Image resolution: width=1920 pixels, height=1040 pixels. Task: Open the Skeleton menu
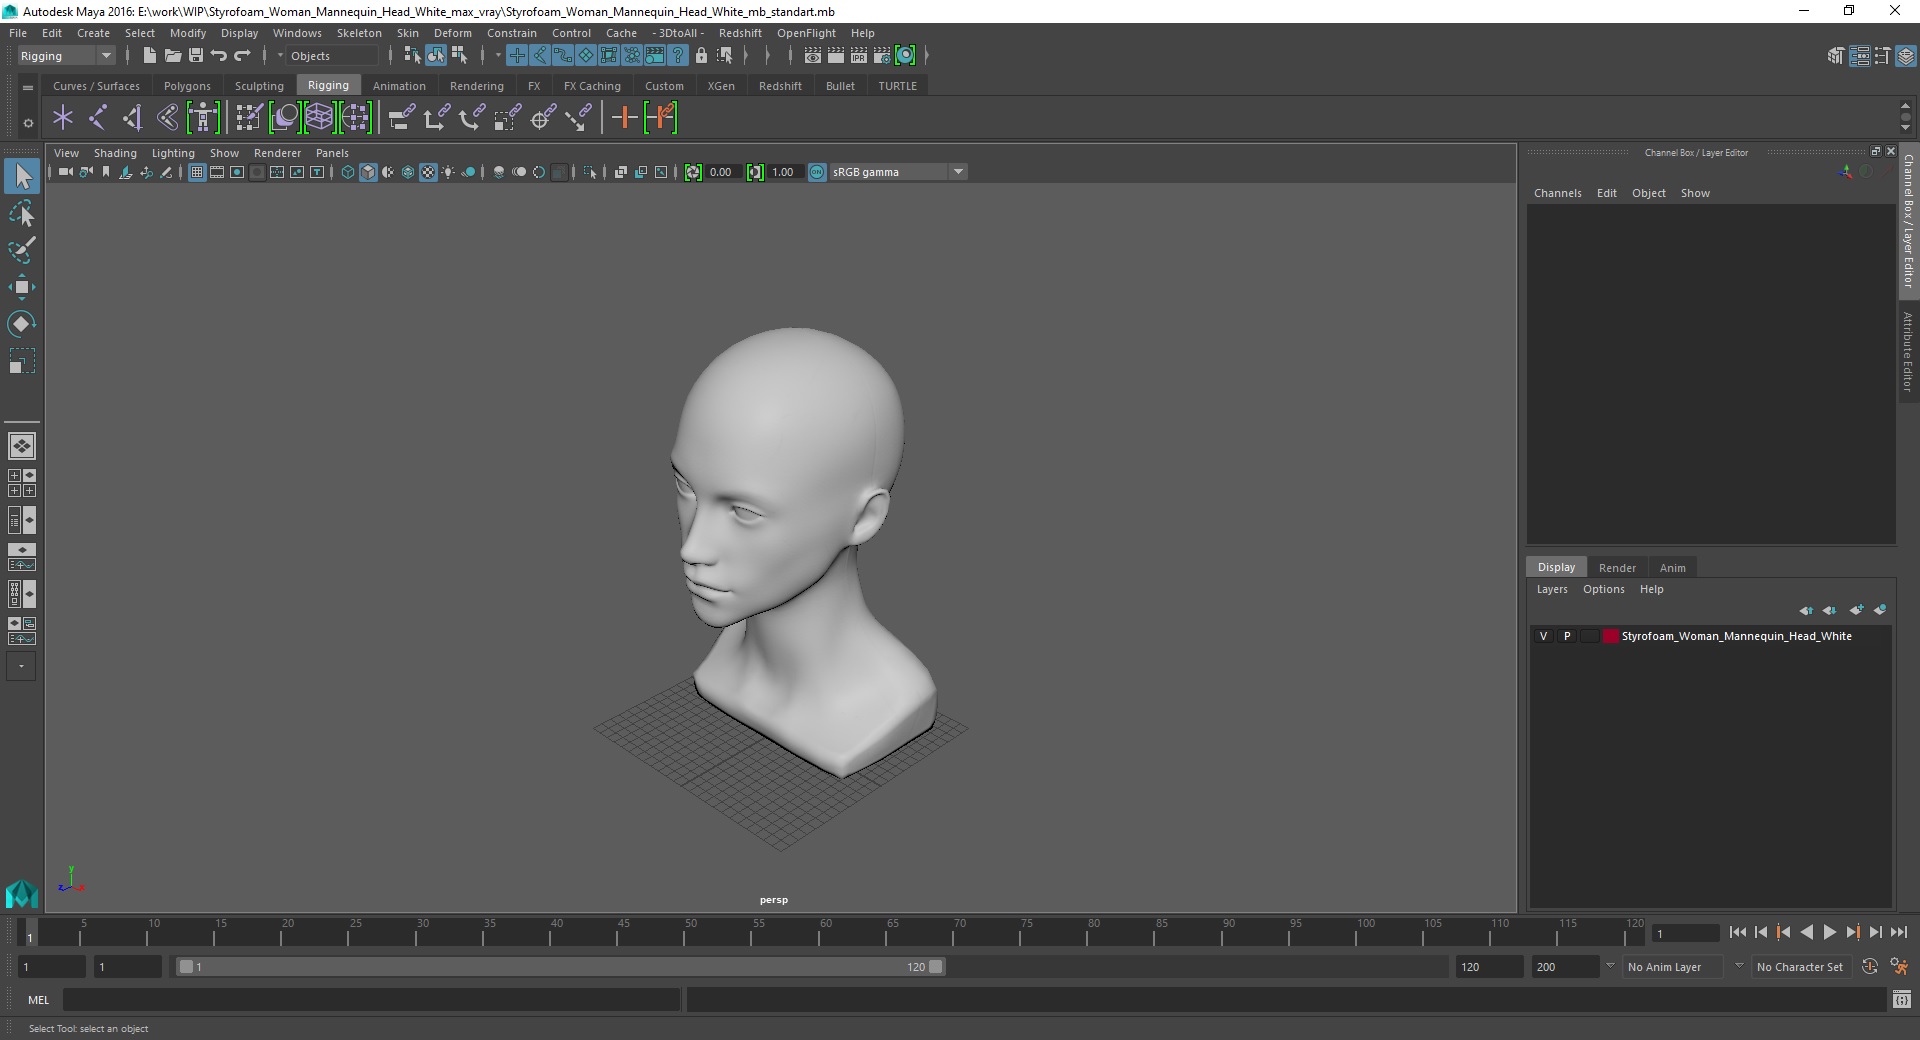(x=359, y=33)
